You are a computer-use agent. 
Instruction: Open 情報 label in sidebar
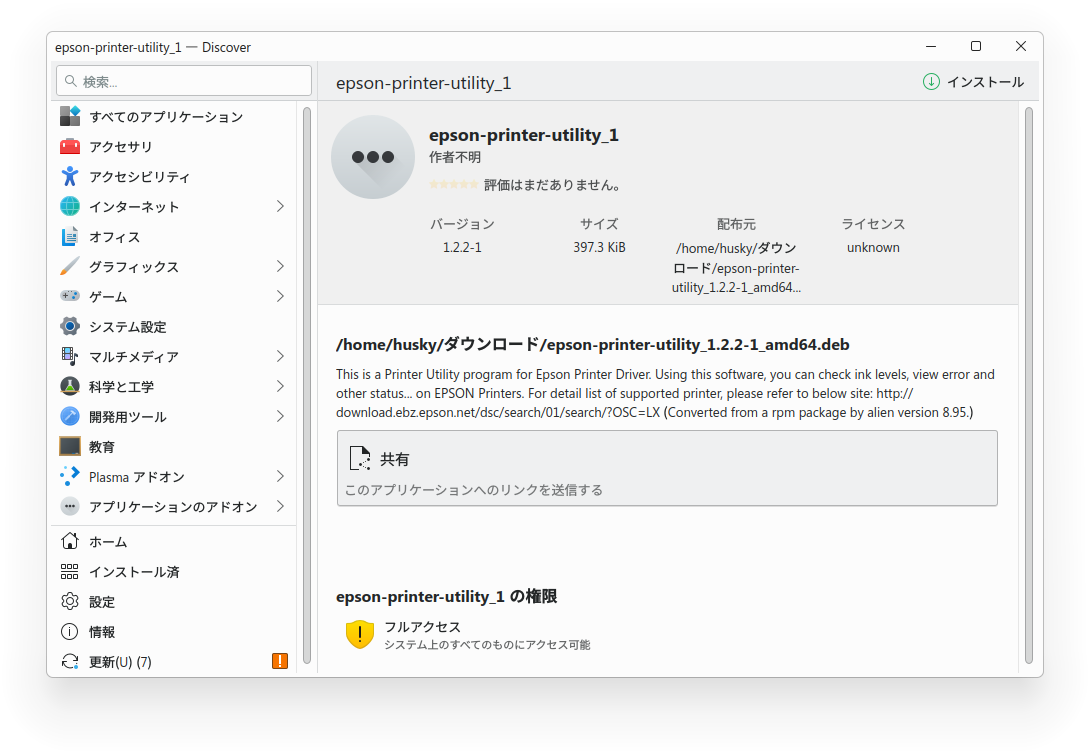click(x=101, y=632)
